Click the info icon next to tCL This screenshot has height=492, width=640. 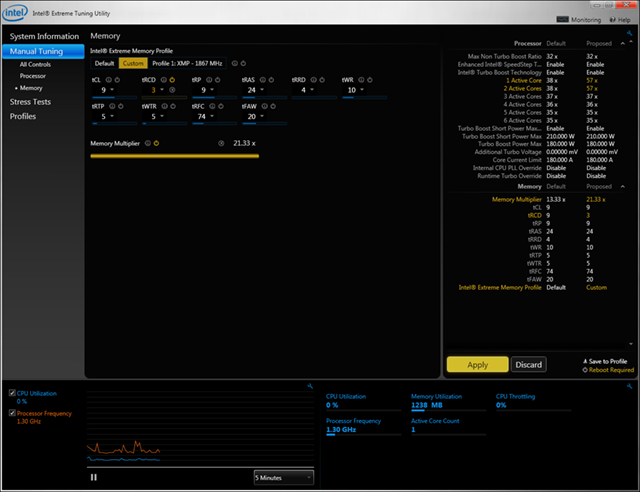coord(109,80)
